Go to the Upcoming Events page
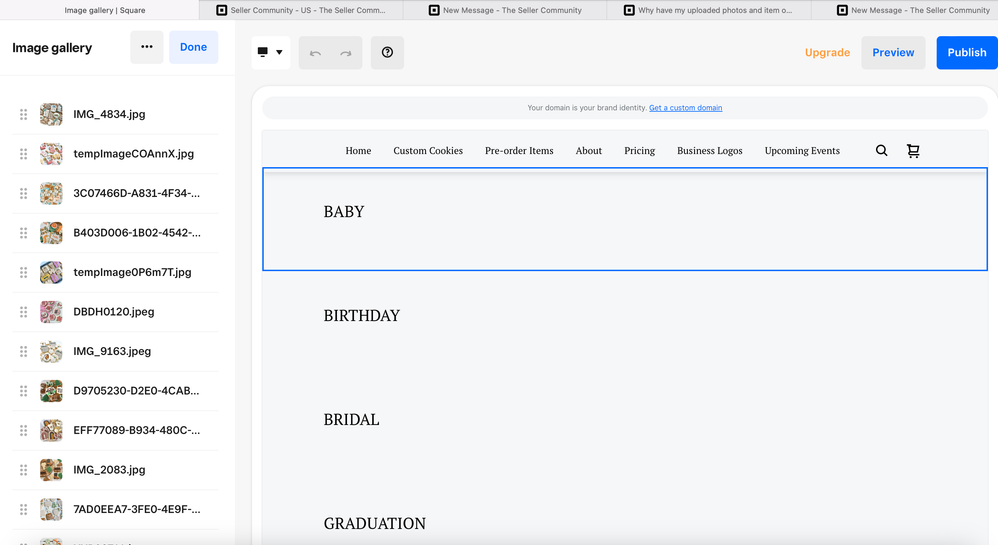This screenshot has width=998, height=545. tap(802, 151)
